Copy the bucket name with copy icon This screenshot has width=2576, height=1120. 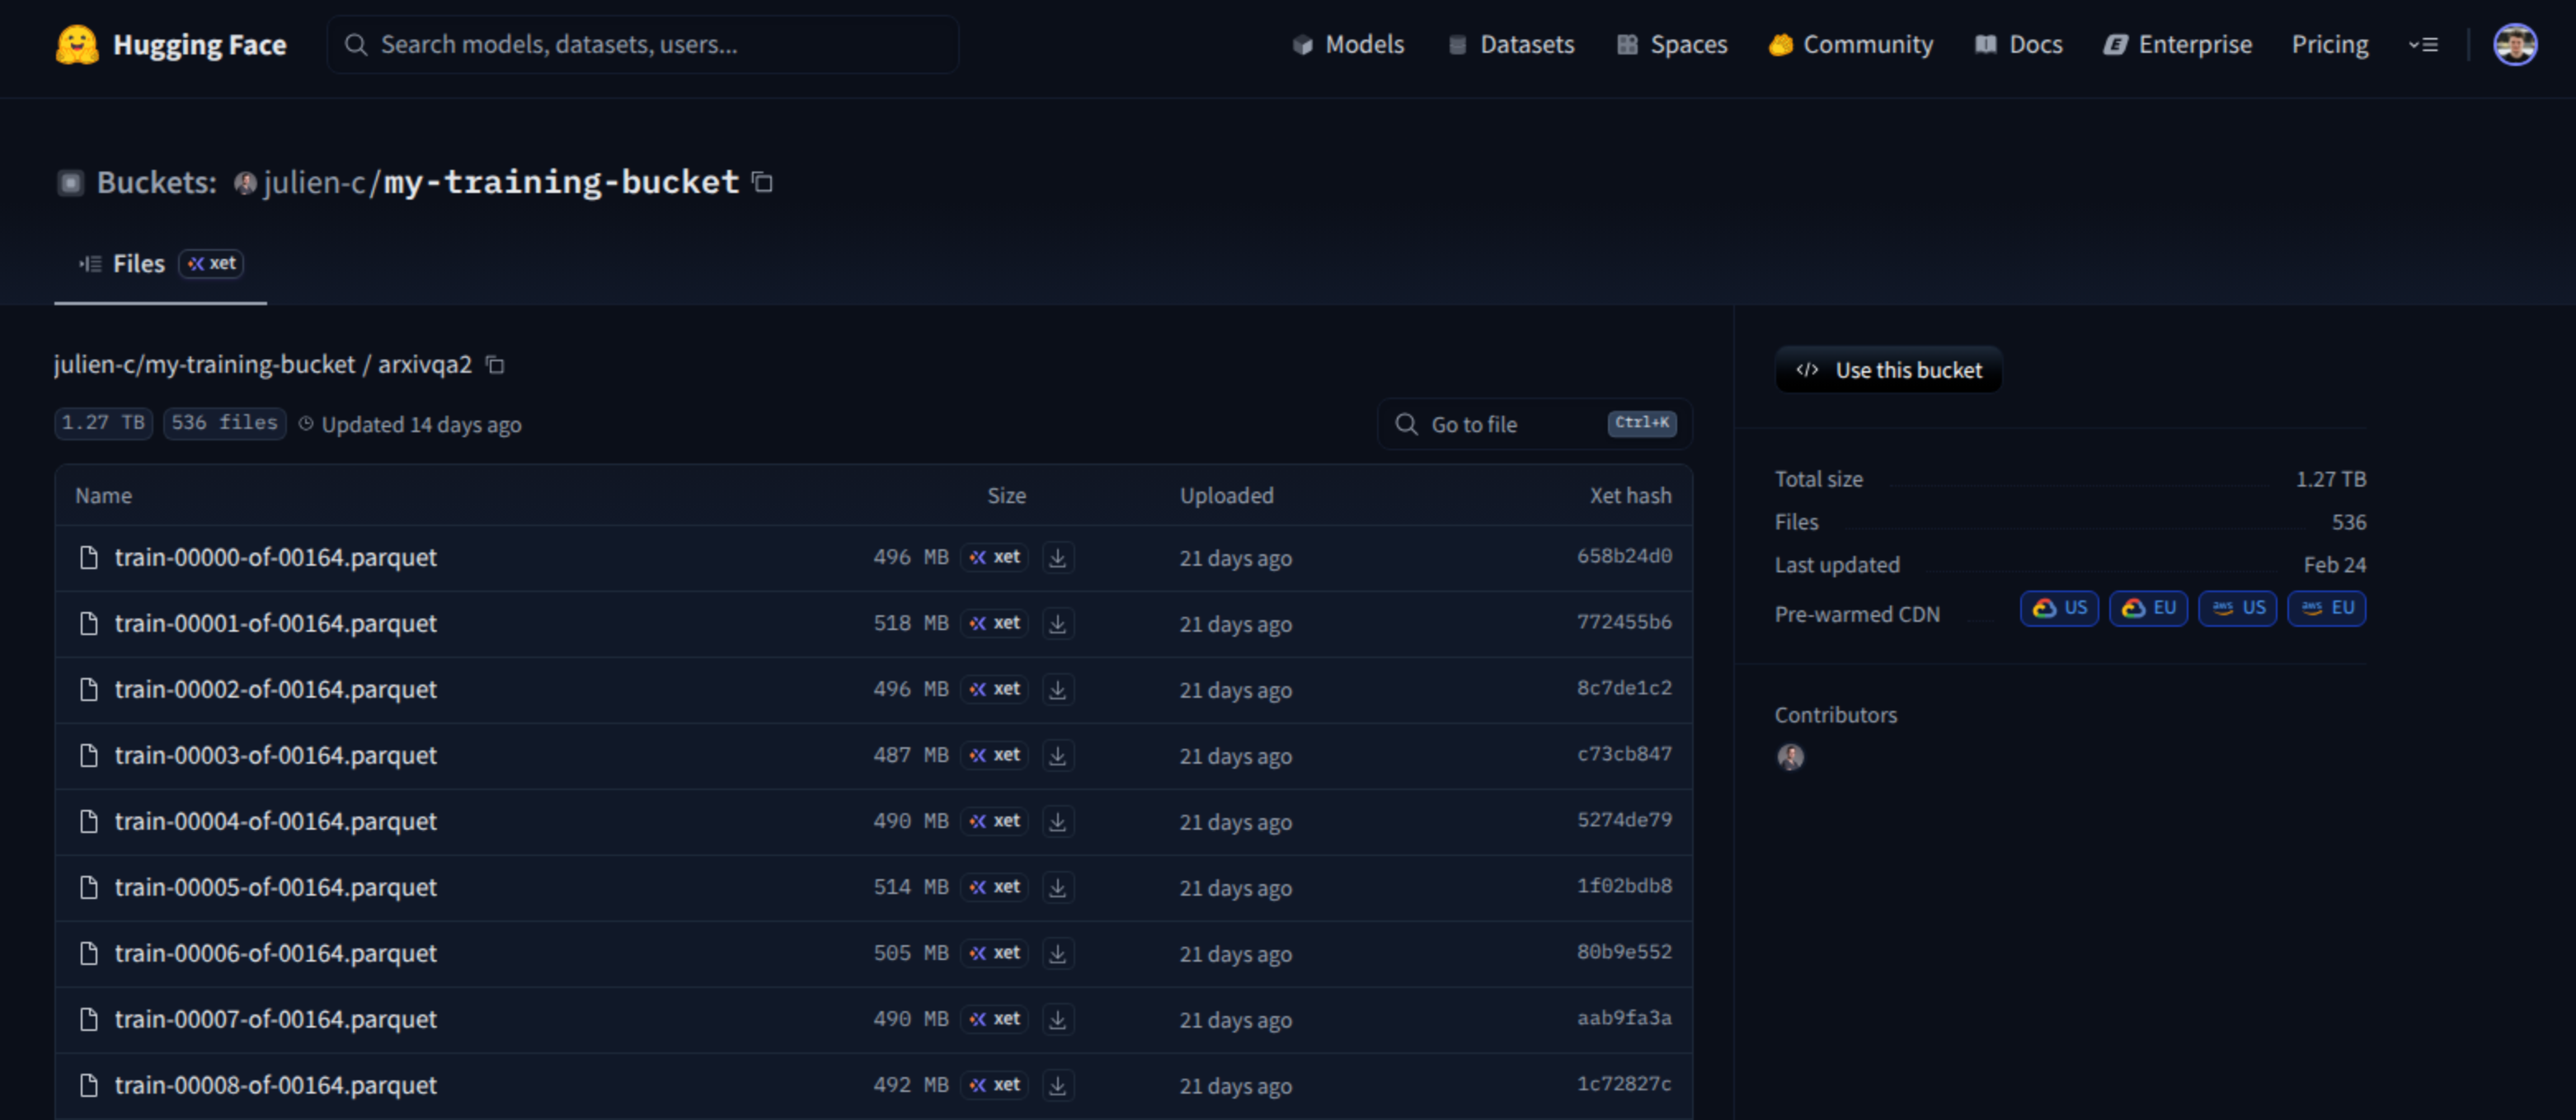762,182
